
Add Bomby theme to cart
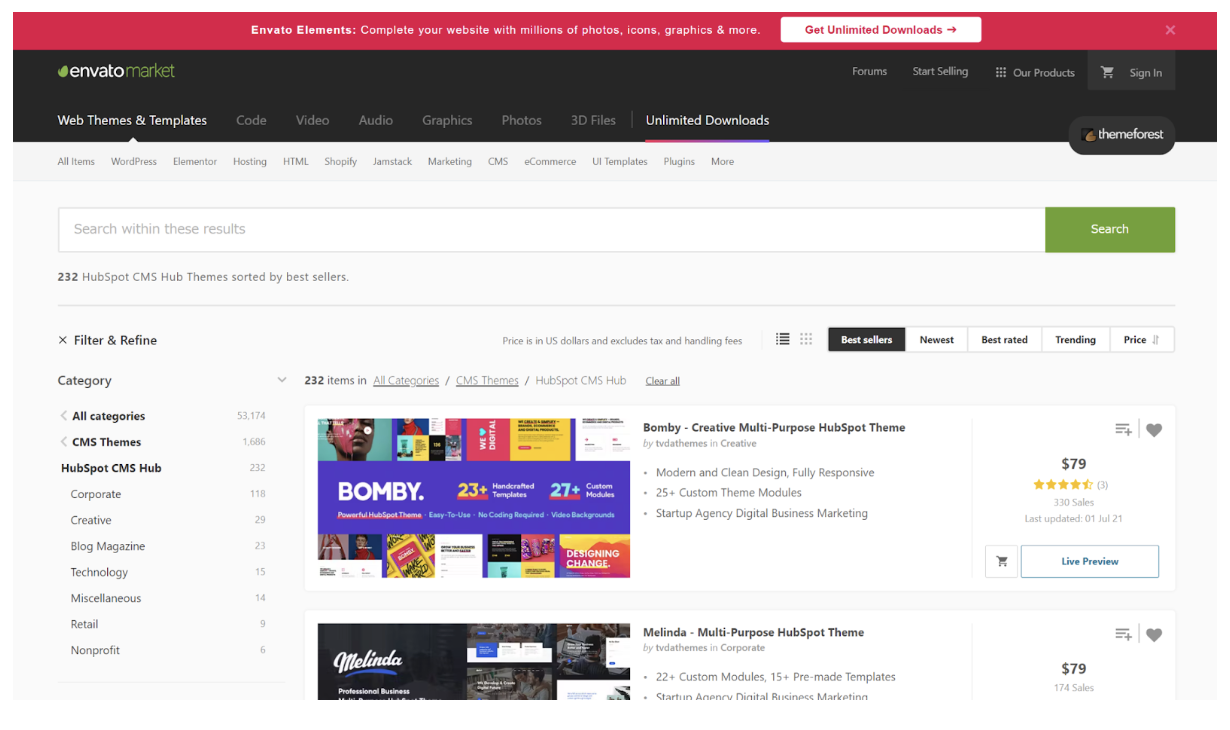pos(1002,561)
